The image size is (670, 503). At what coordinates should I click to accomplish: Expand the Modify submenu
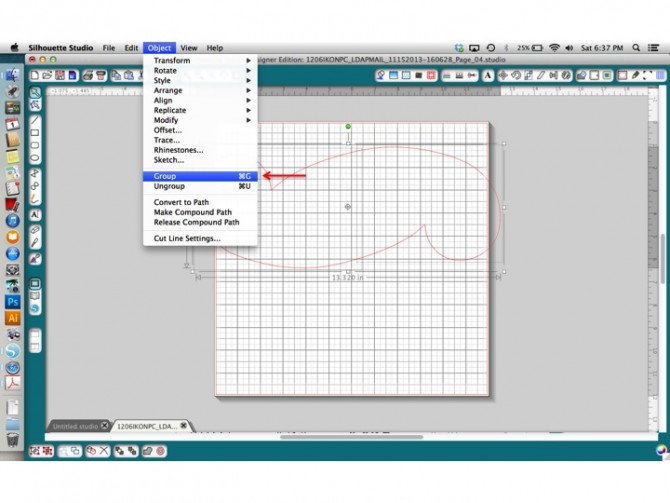[x=200, y=120]
